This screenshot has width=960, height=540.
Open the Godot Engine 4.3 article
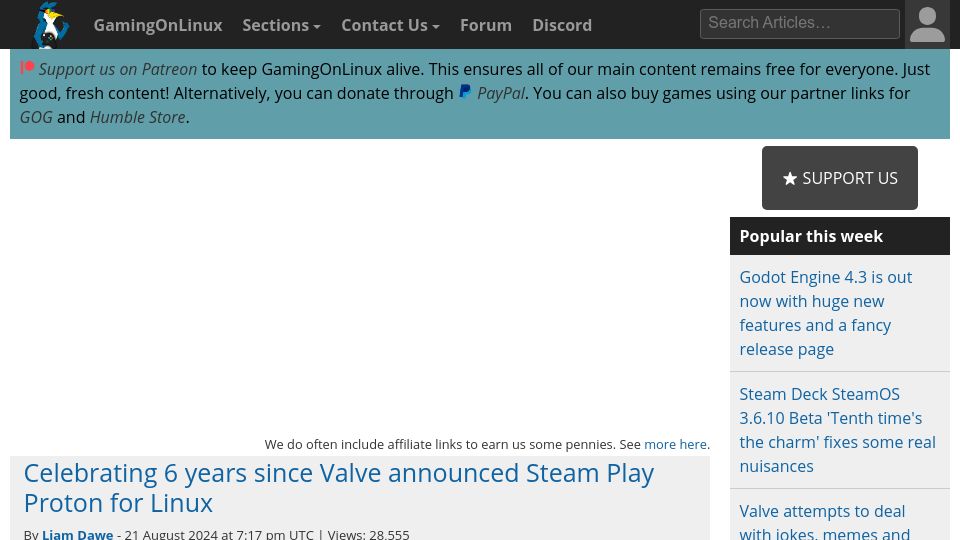(x=825, y=313)
